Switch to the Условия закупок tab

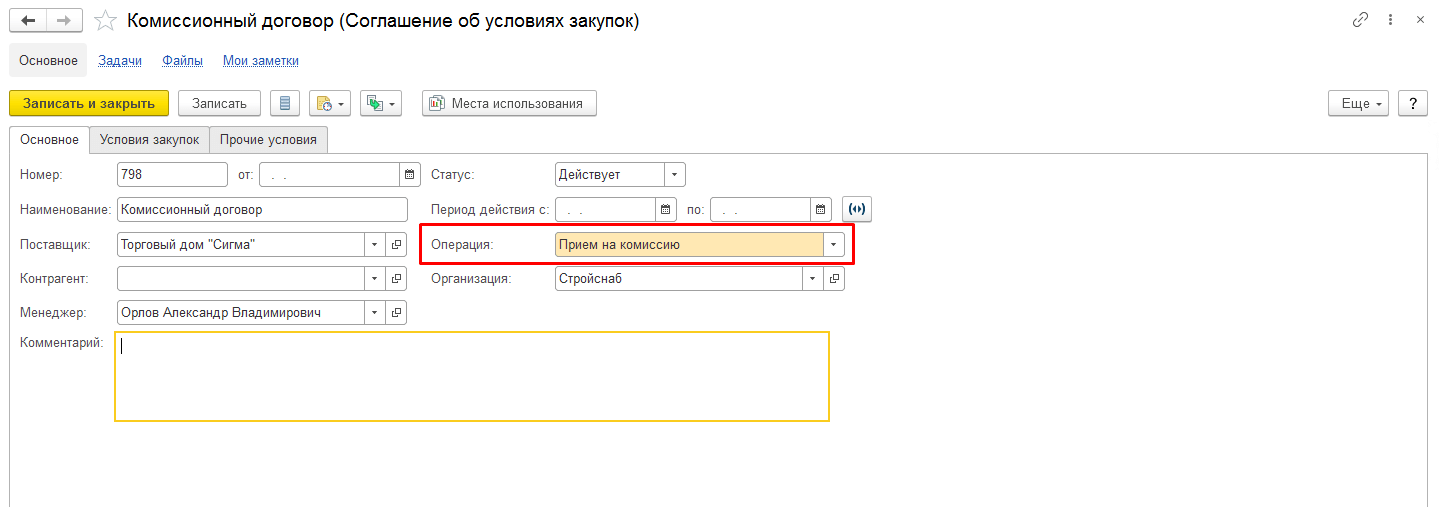(149, 140)
